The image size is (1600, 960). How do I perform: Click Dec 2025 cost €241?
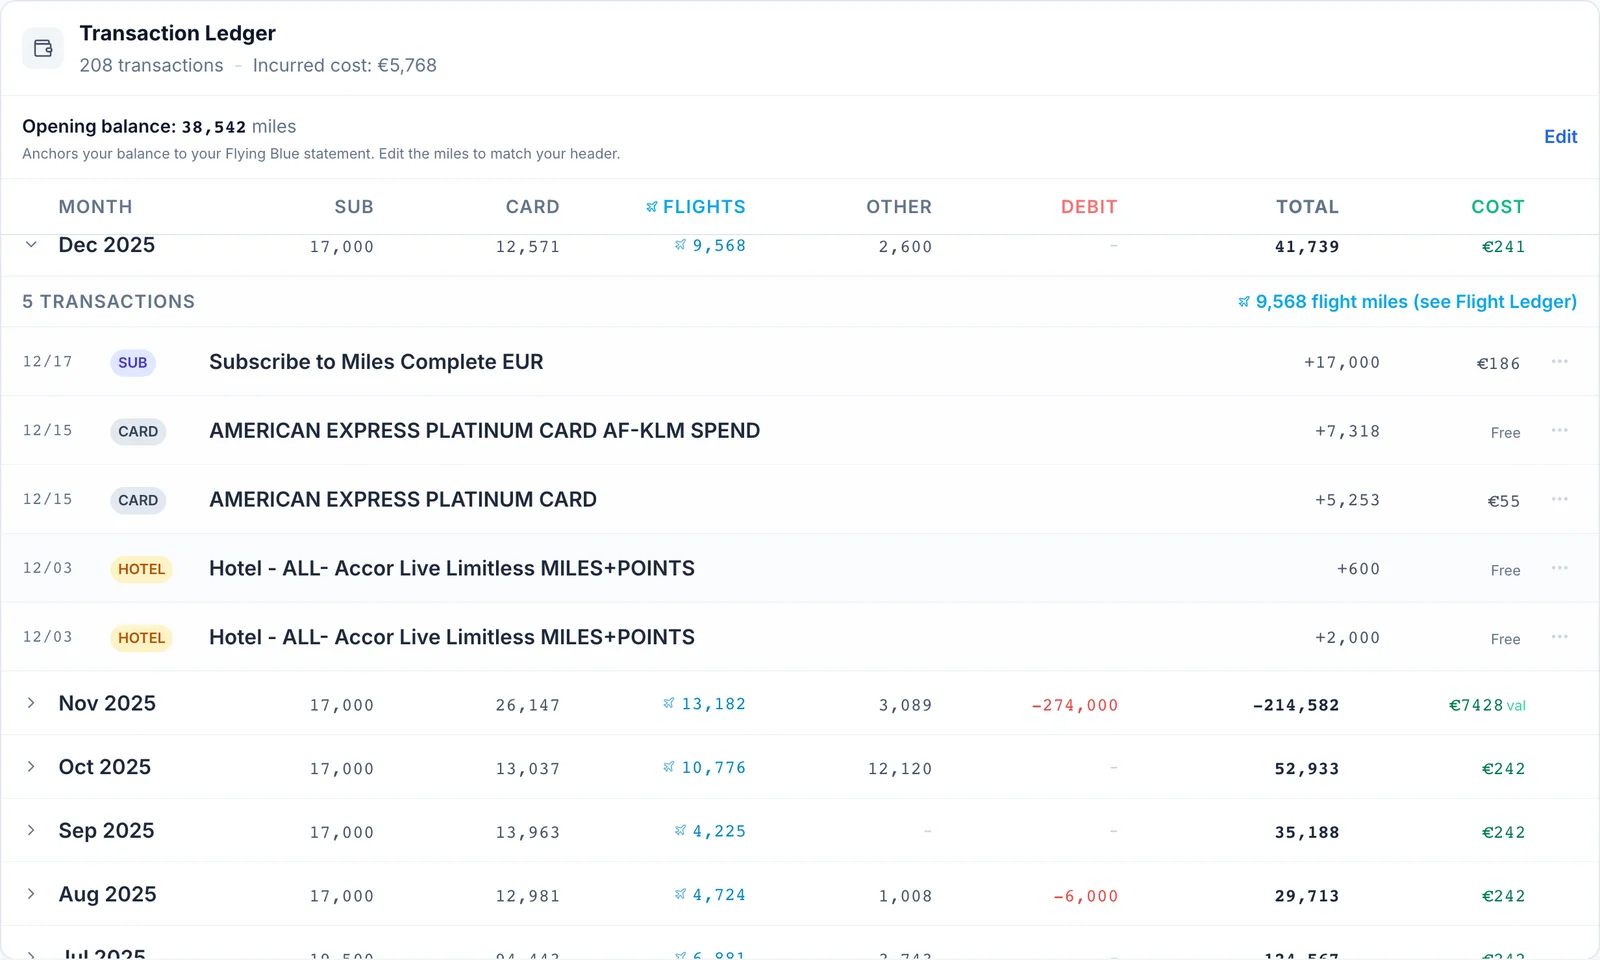click(x=1503, y=247)
